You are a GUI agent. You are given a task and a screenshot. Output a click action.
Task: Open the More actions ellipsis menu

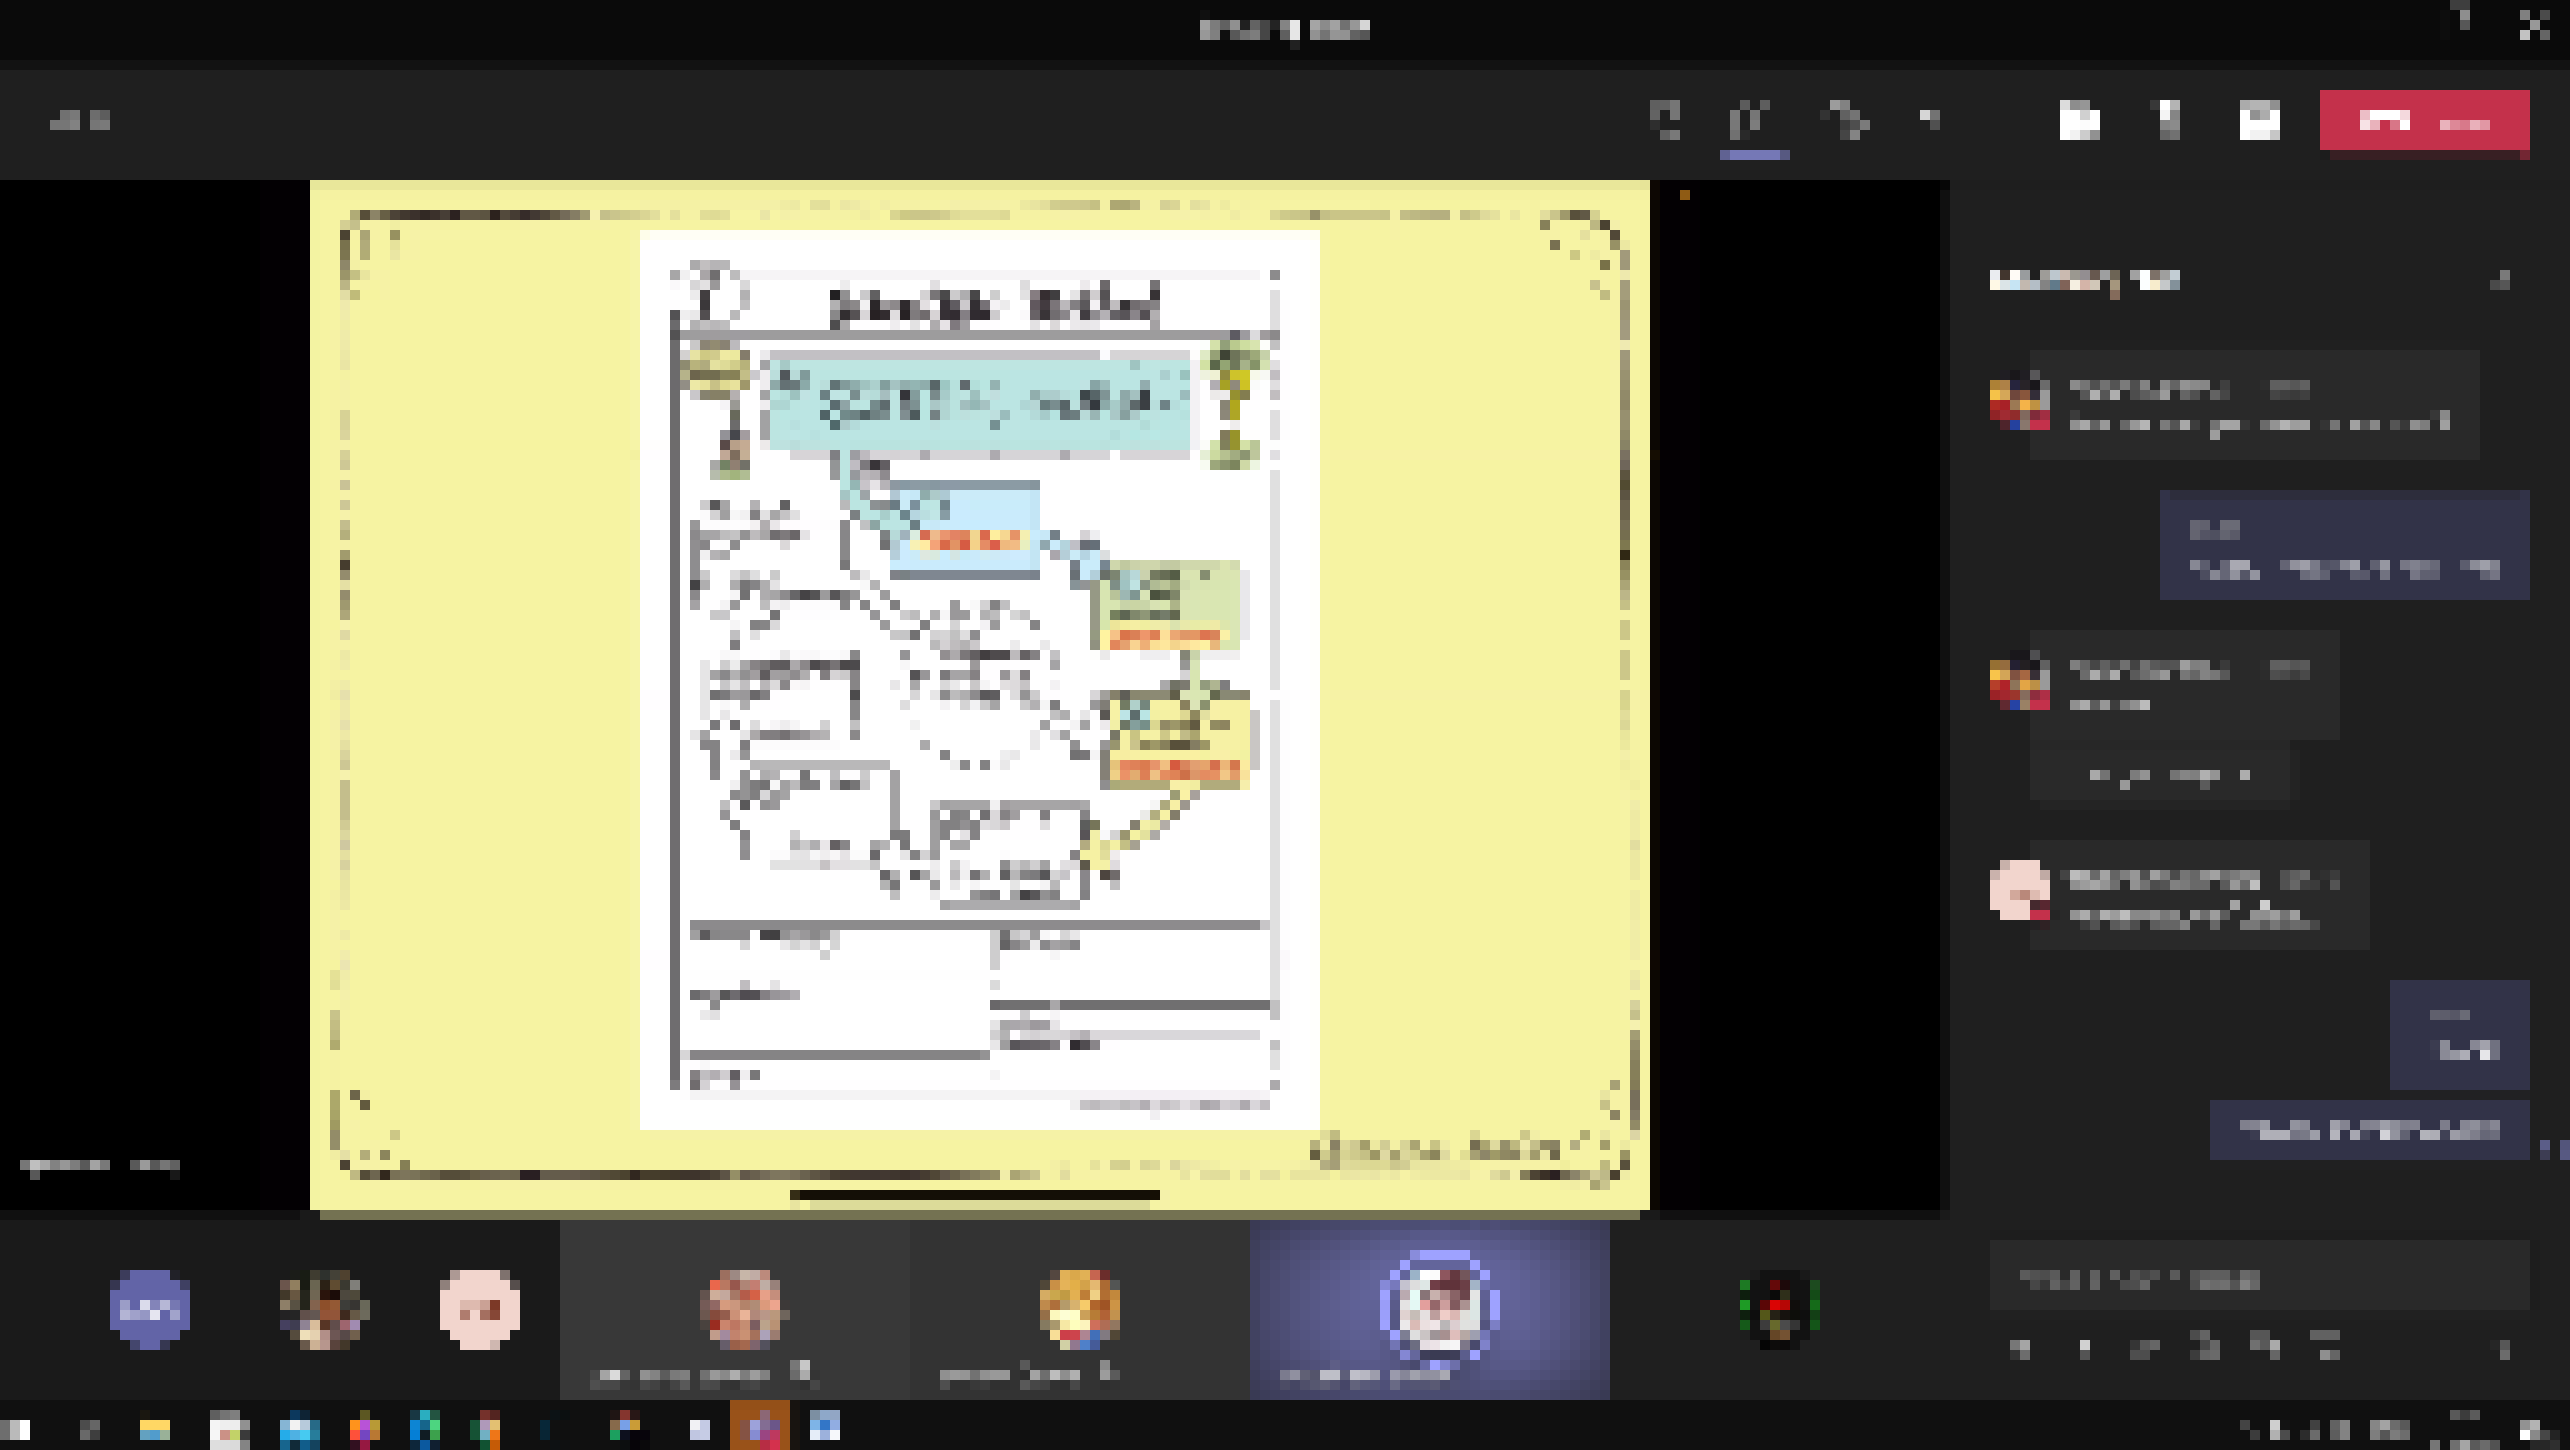(x=1930, y=121)
